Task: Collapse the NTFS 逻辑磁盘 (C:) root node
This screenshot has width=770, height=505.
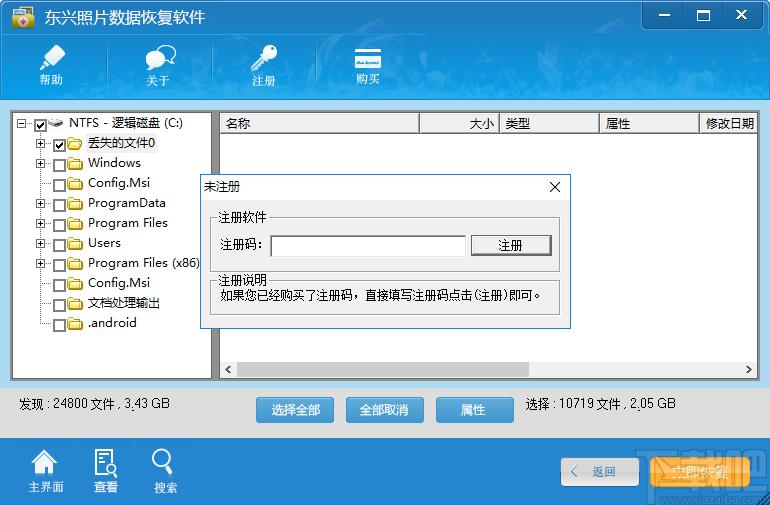Action: 22,123
